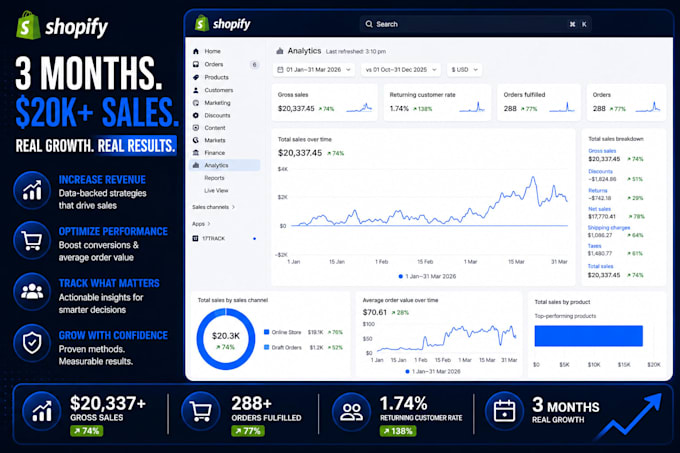Screen dimensions: 680x453
Task: Click the magnifier icon in search bar
Action: 369,24
